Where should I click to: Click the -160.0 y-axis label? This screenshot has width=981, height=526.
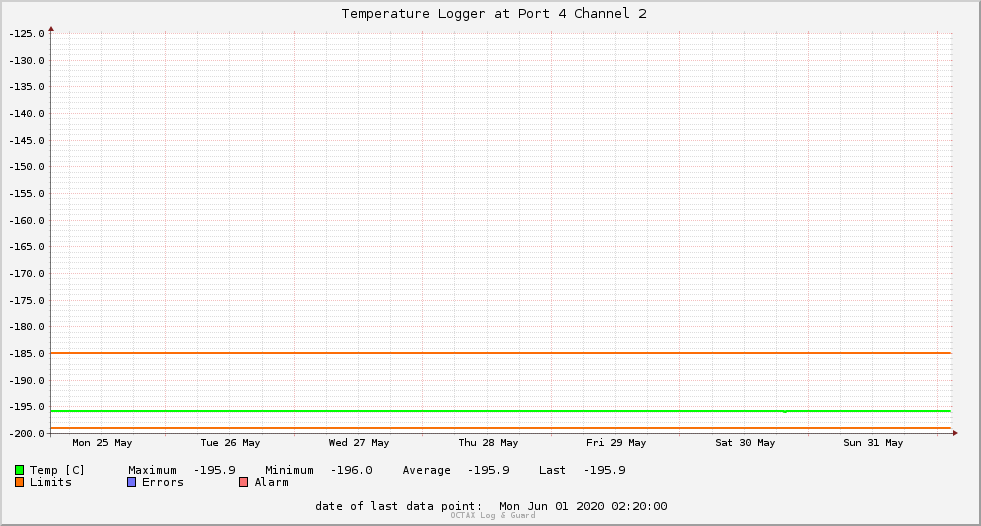27,221
